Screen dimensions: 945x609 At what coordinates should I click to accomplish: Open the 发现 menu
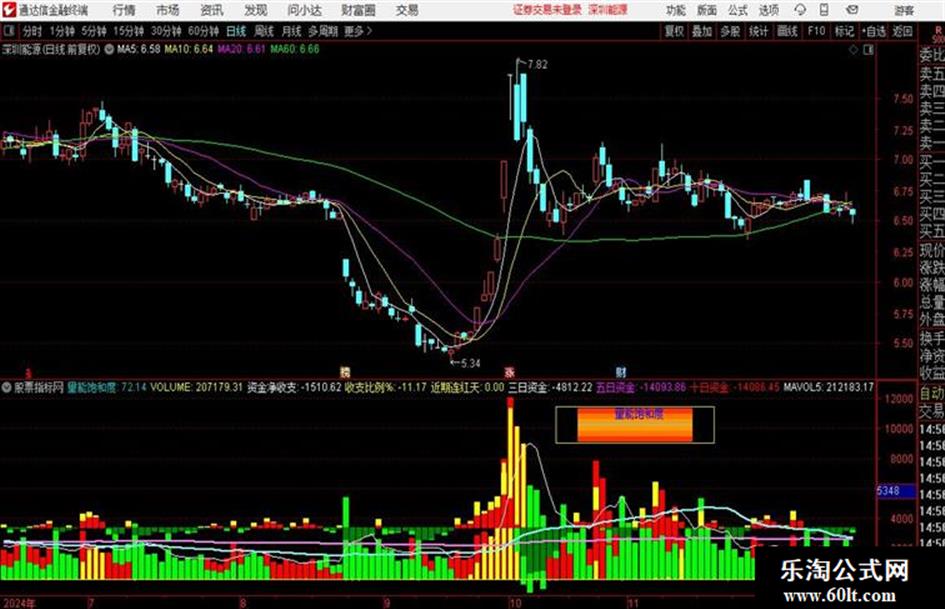pos(256,10)
